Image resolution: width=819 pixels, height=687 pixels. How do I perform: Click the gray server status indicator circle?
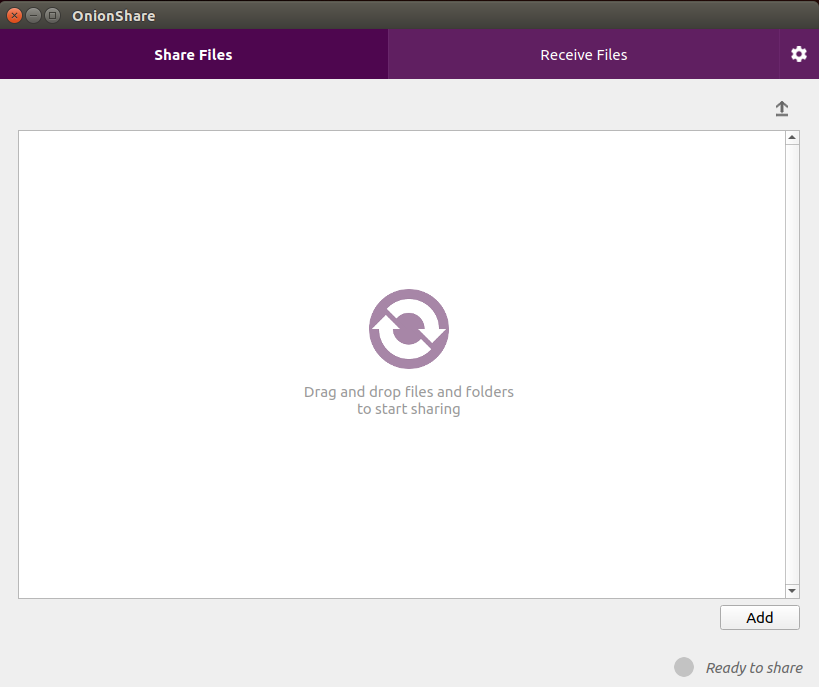coord(684,667)
